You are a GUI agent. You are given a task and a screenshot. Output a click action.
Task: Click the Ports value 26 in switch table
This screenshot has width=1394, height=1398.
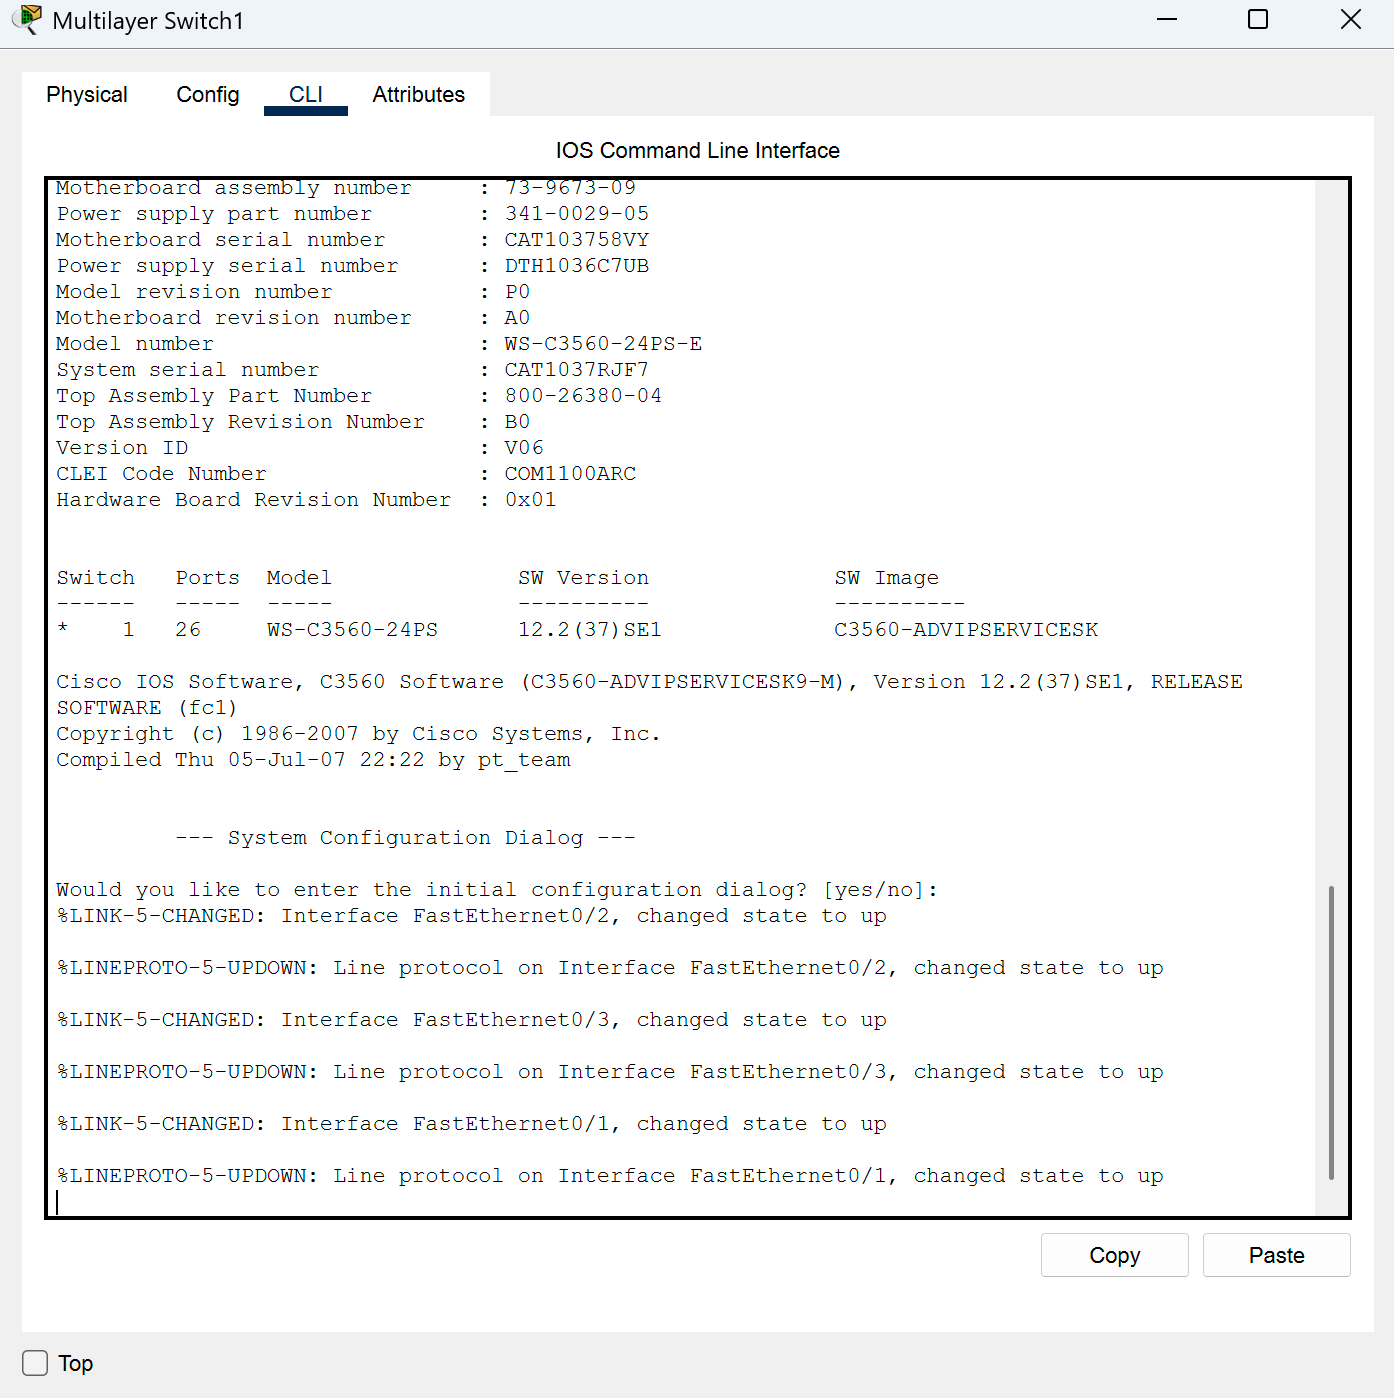(x=188, y=630)
